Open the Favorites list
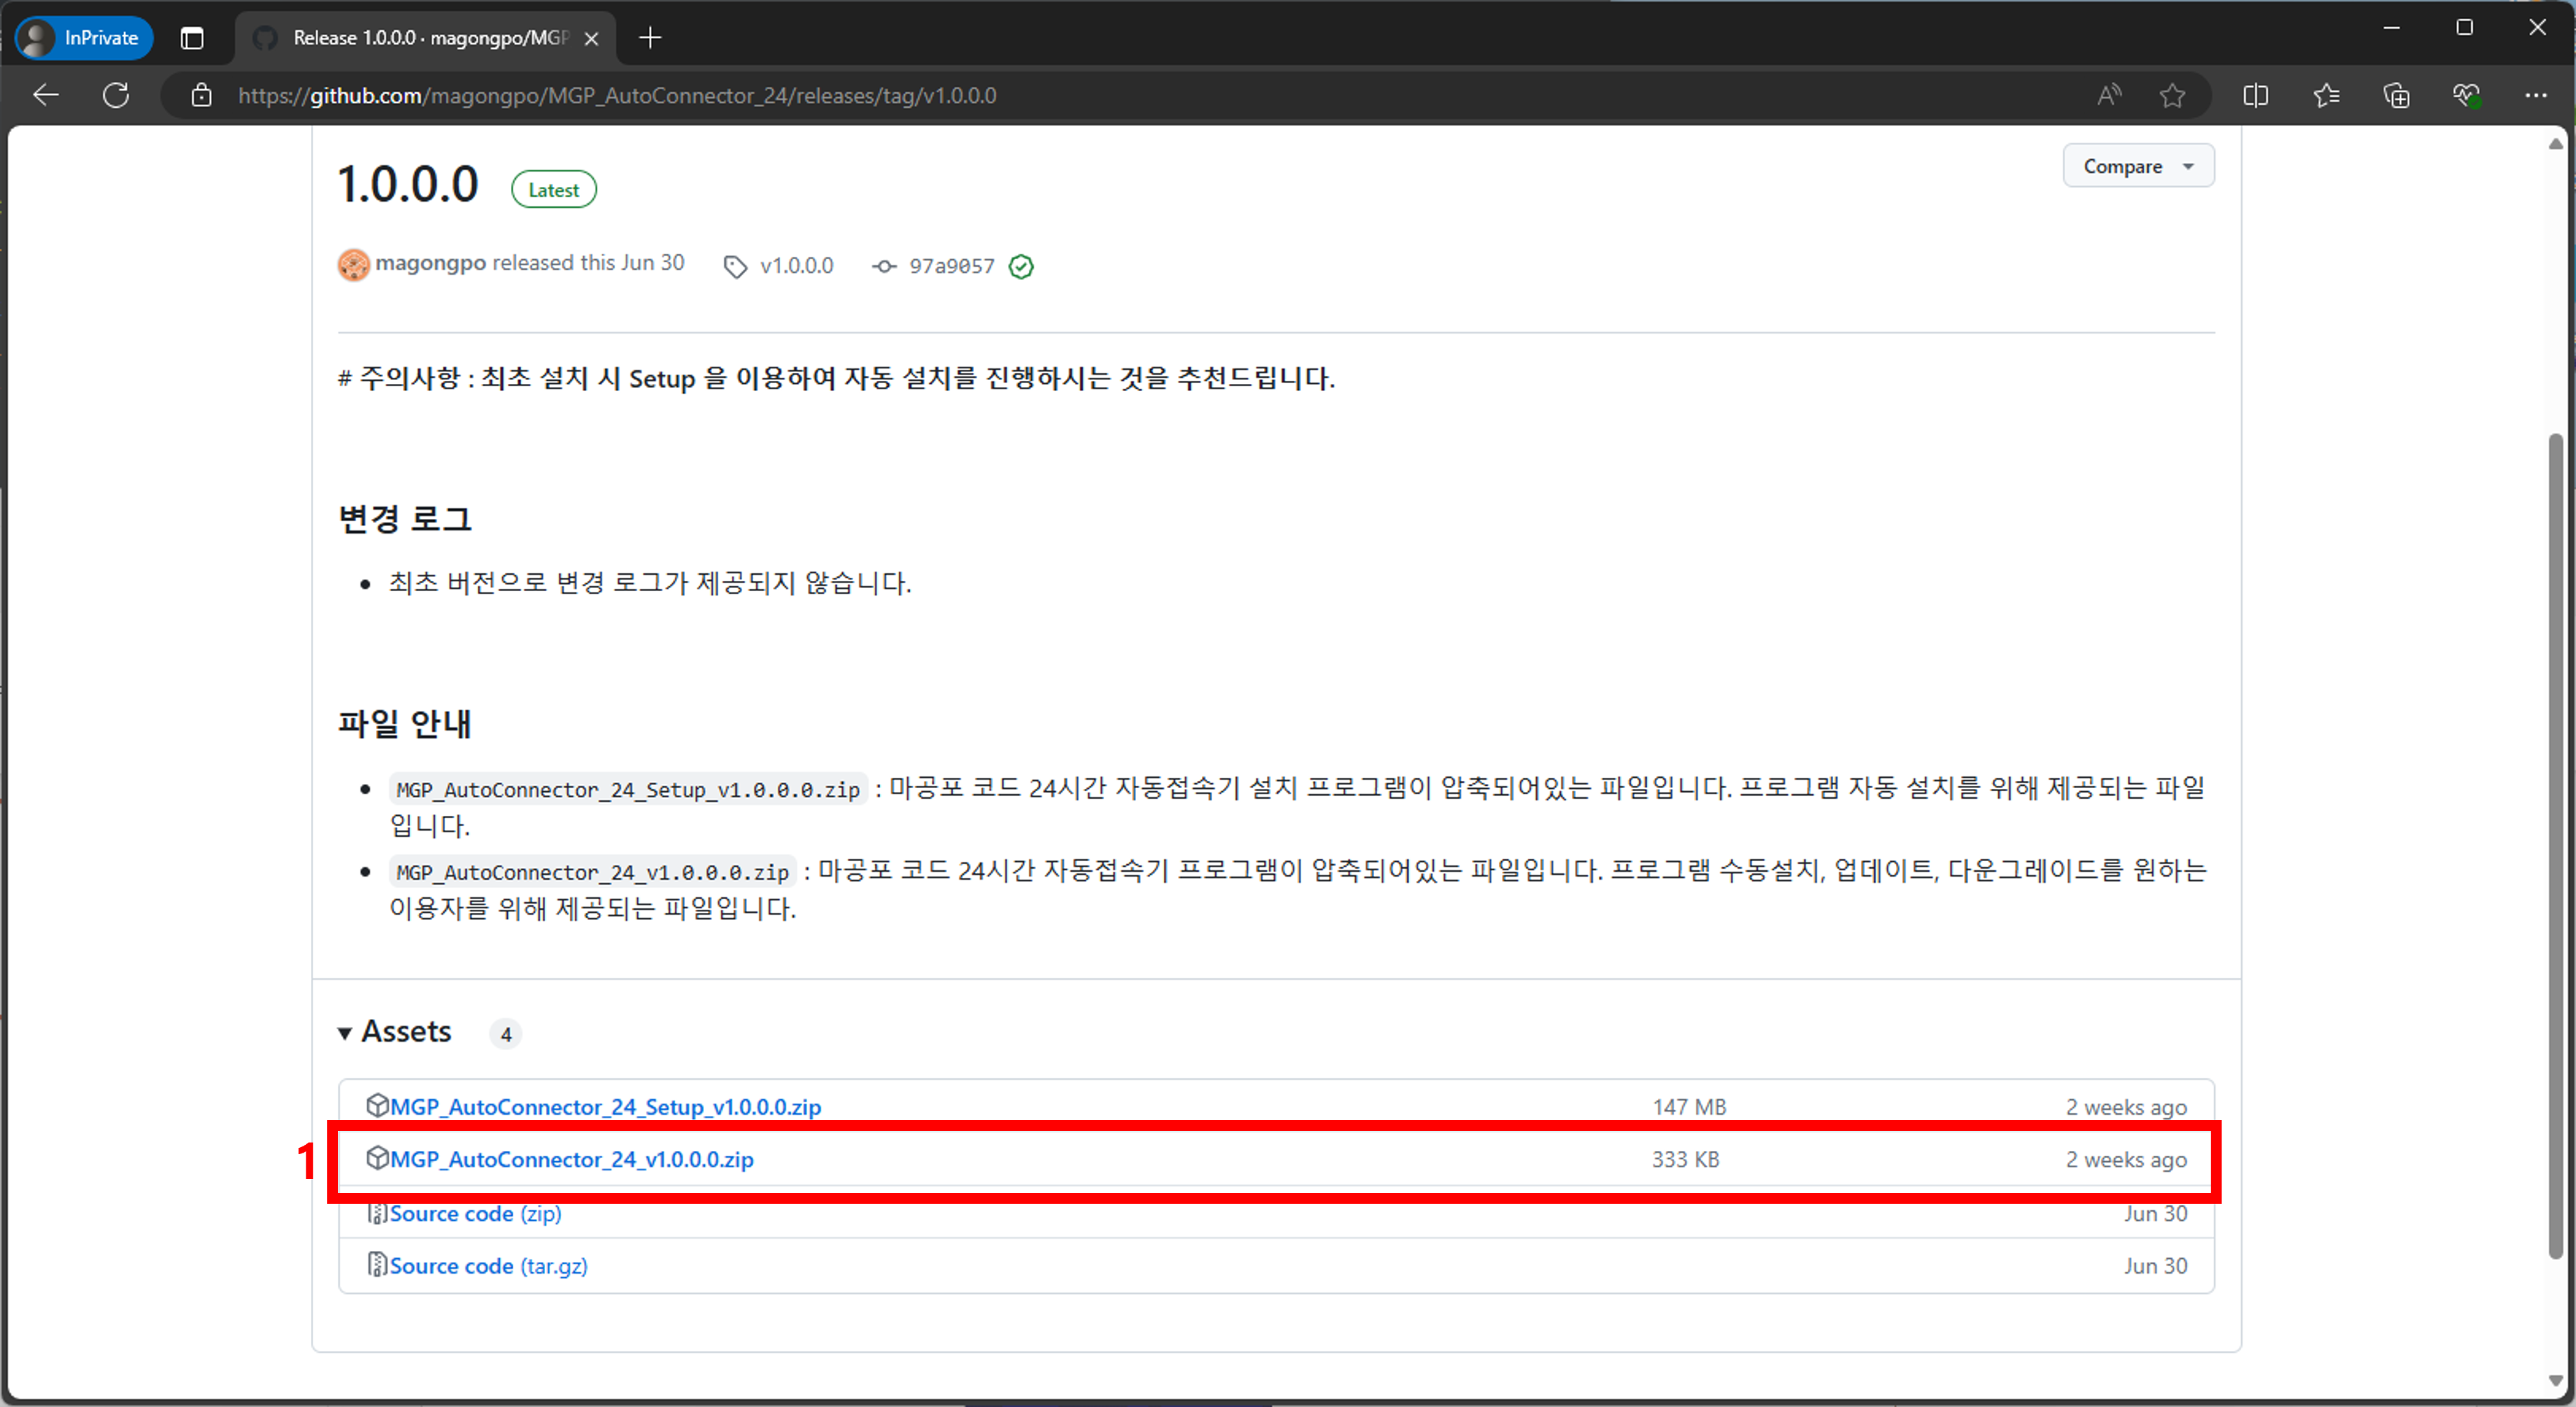Viewport: 2576px width, 1407px height. click(2326, 95)
